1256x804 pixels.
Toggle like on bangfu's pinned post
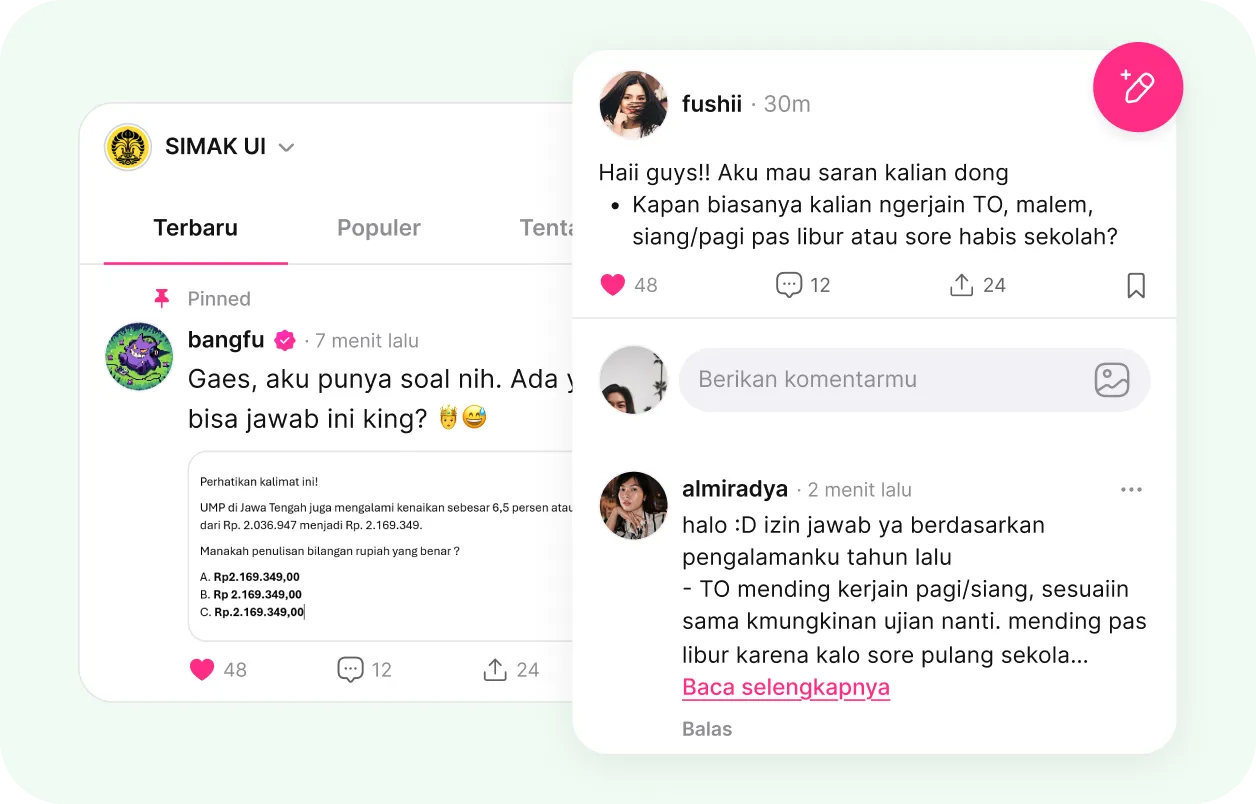pyautogui.click(x=202, y=670)
